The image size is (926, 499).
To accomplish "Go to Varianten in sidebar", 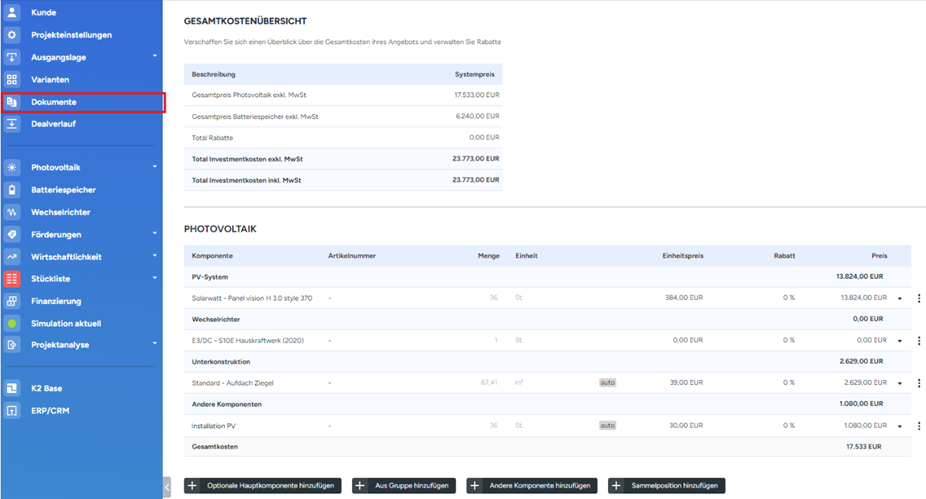I will 50,79.
